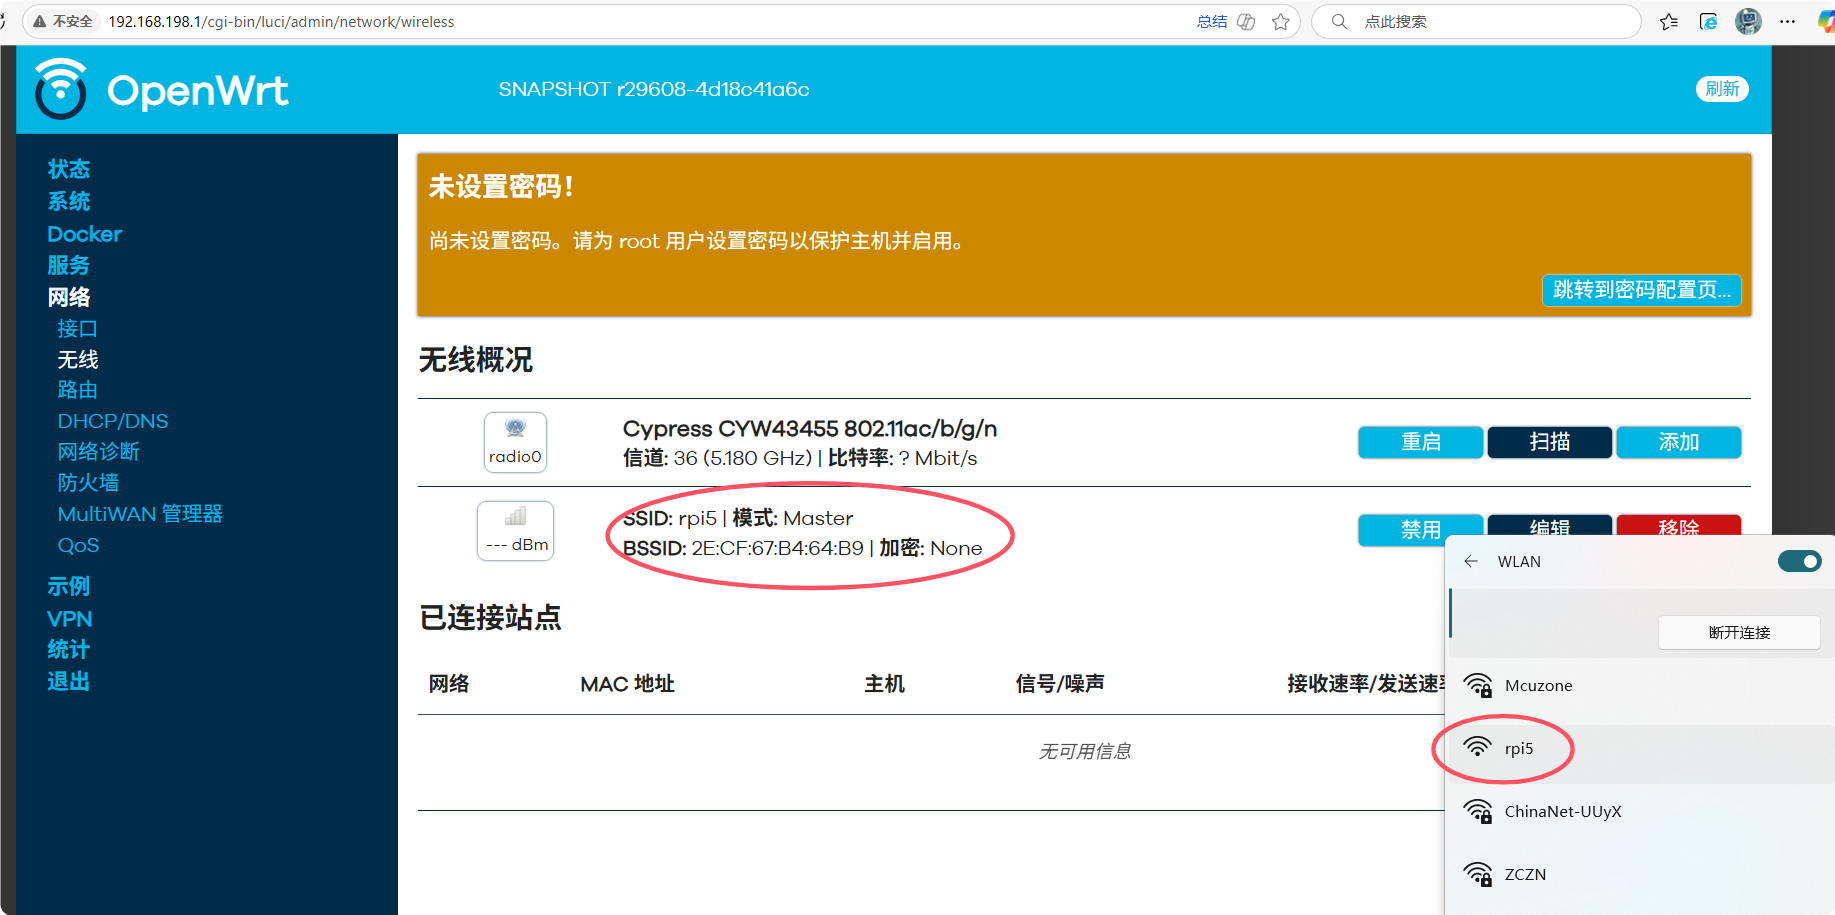The height and width of the screenshot is (915, 1835).
Task: Click the IE mode icon in the toolbar
Action: (x=1708, y=22)
